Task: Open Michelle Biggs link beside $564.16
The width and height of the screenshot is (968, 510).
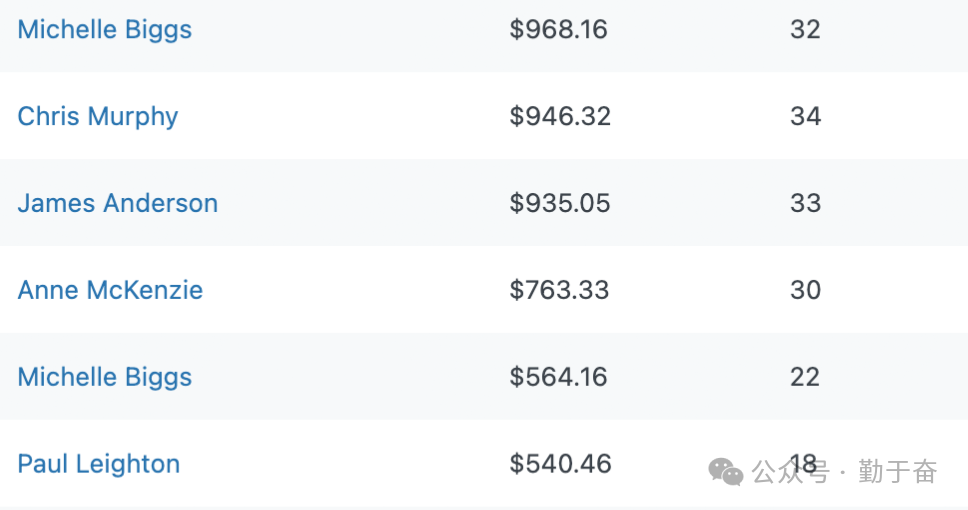Action: [x=105, y=377]
